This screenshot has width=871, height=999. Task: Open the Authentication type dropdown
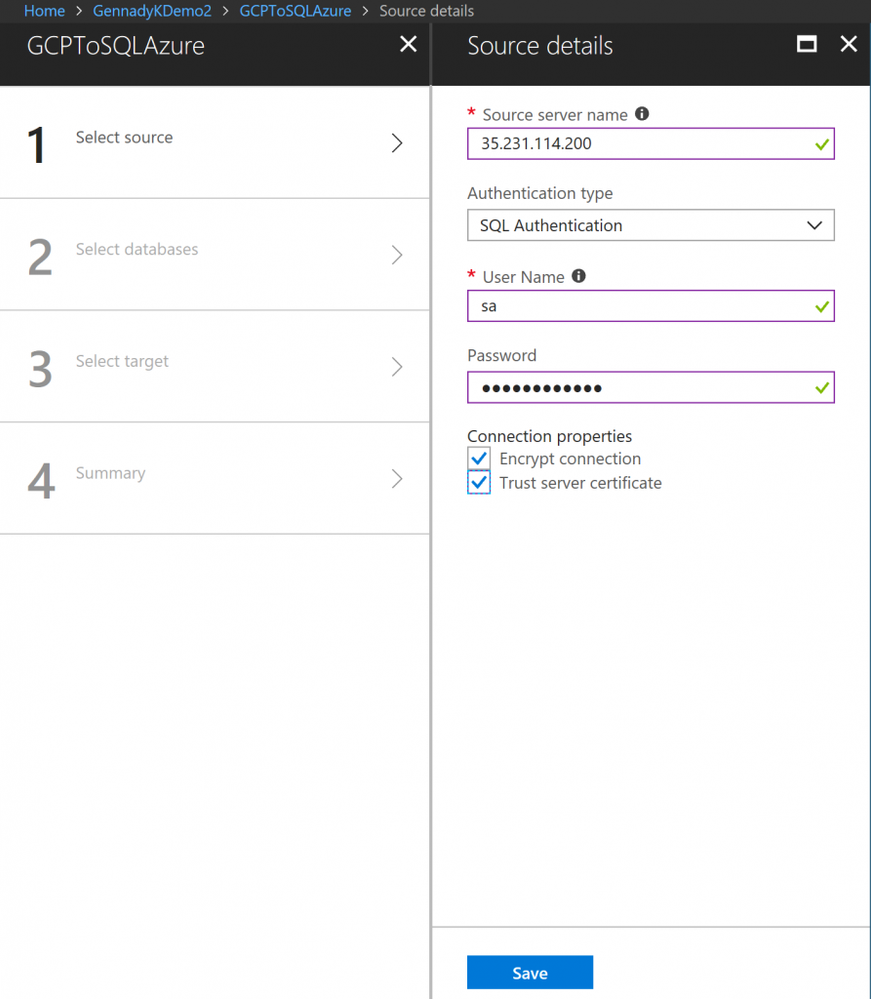(650, 225)
